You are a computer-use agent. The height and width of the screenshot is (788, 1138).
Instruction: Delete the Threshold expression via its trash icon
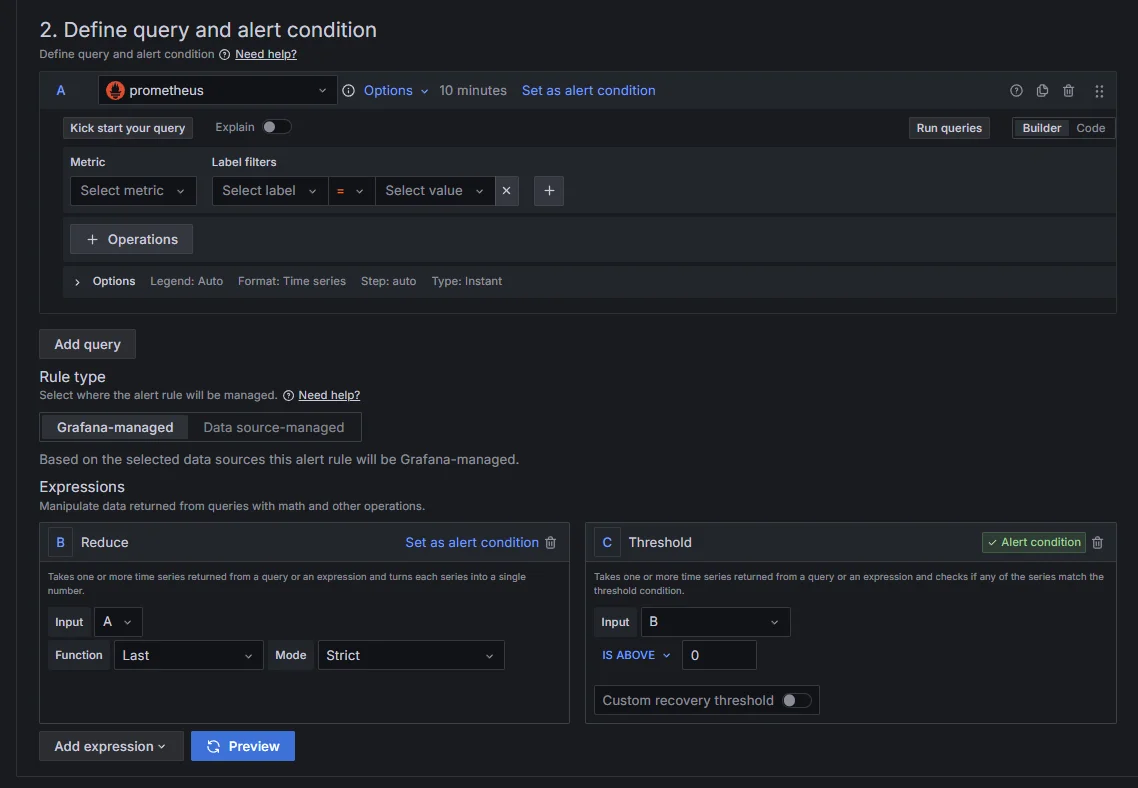point(1097,542)
